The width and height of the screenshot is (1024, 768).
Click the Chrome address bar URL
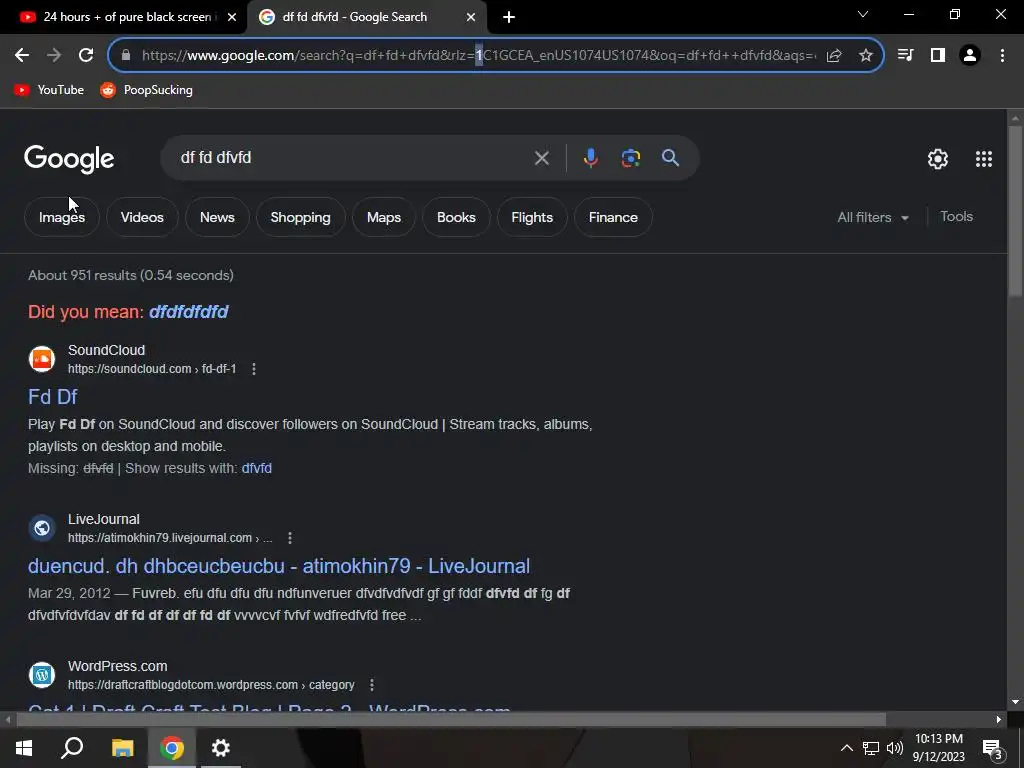[478, 56]
